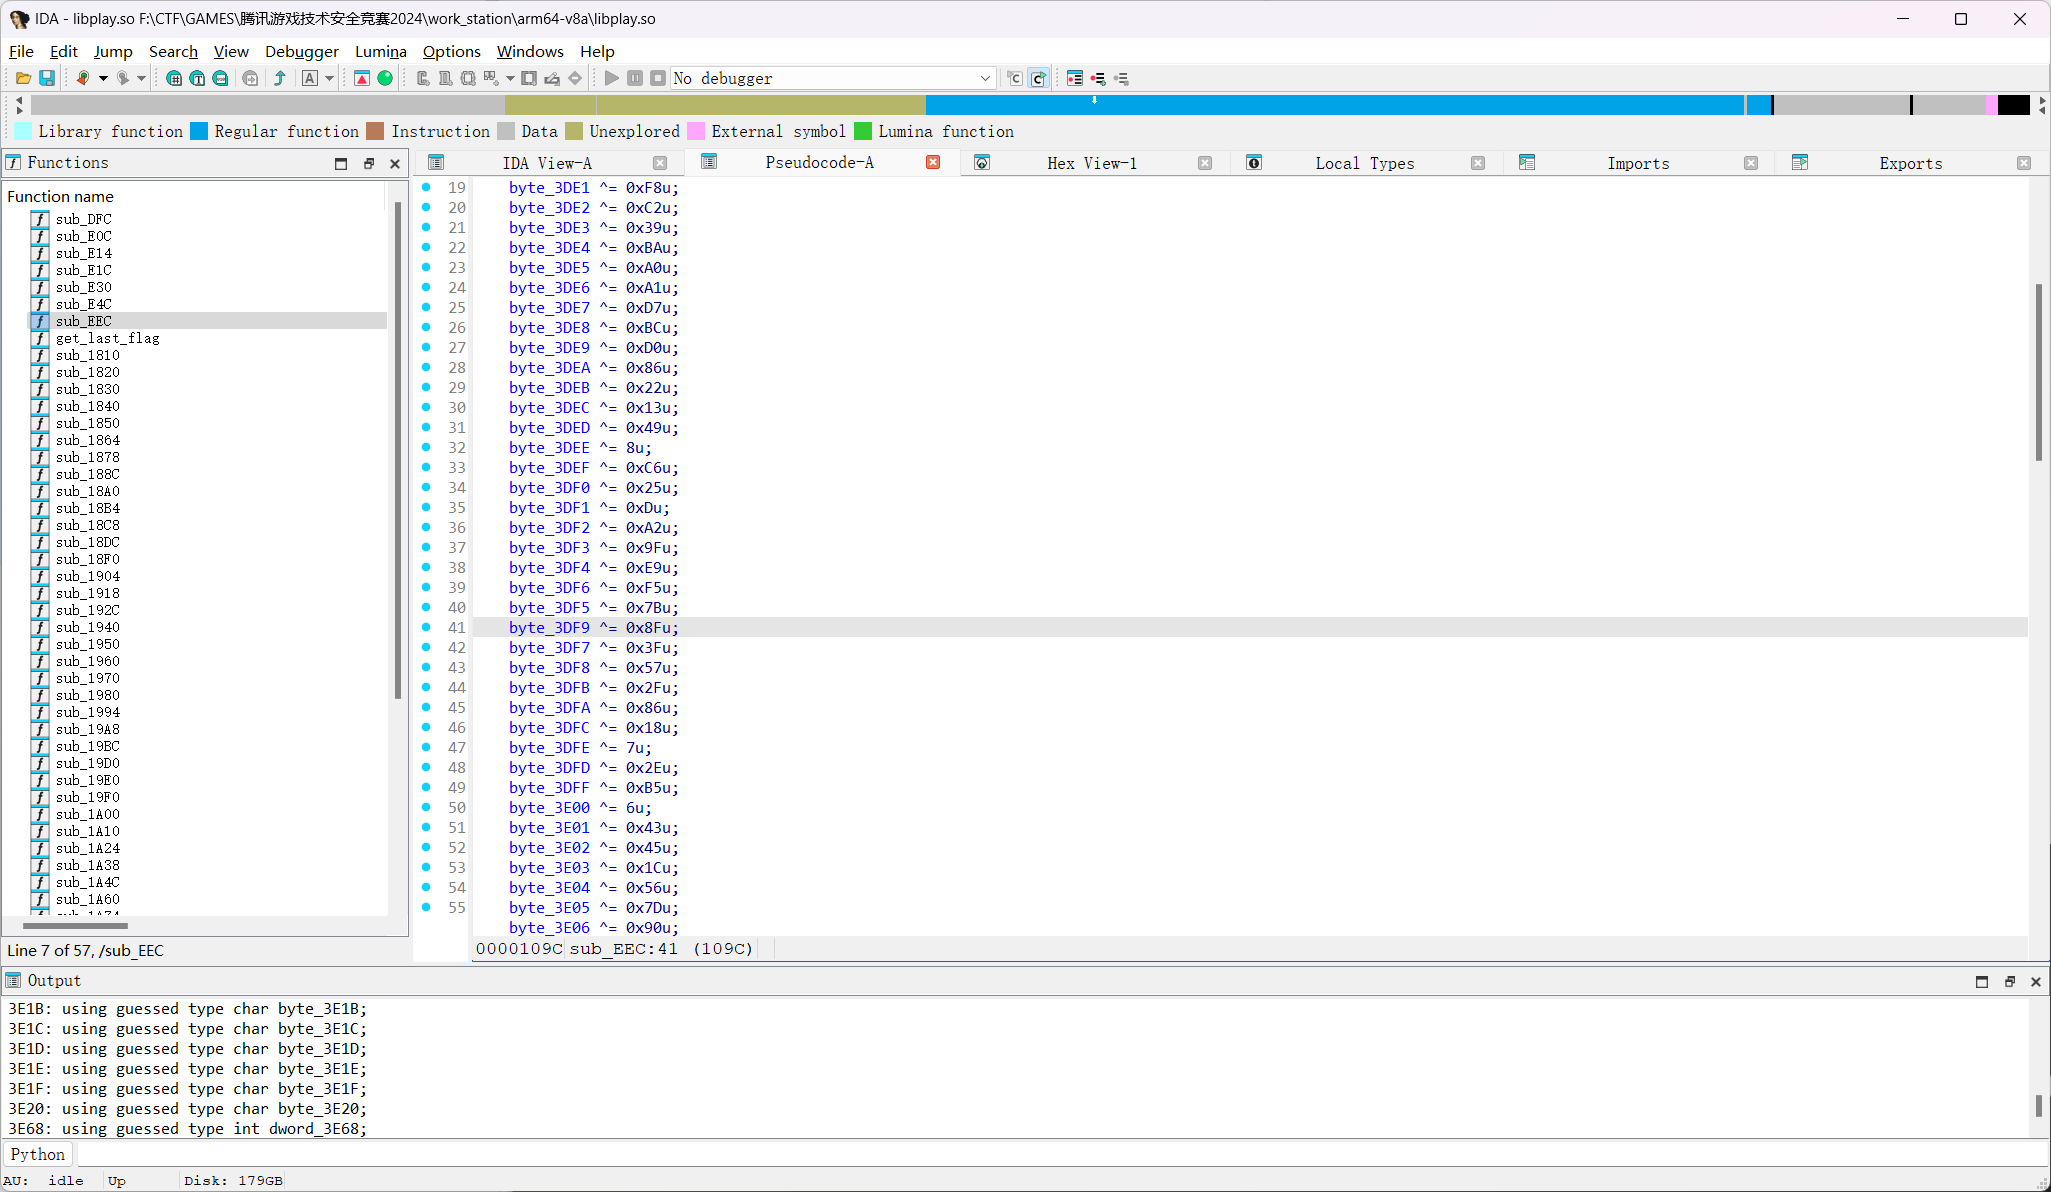Click the boxed letter A toolbar icon
The width and height of the screenshot is (2051, 1192).
coord(310,78)
